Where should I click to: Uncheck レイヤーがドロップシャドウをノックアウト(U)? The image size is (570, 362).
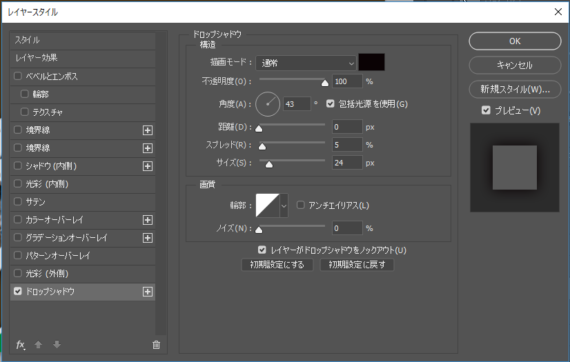[262, 250]
